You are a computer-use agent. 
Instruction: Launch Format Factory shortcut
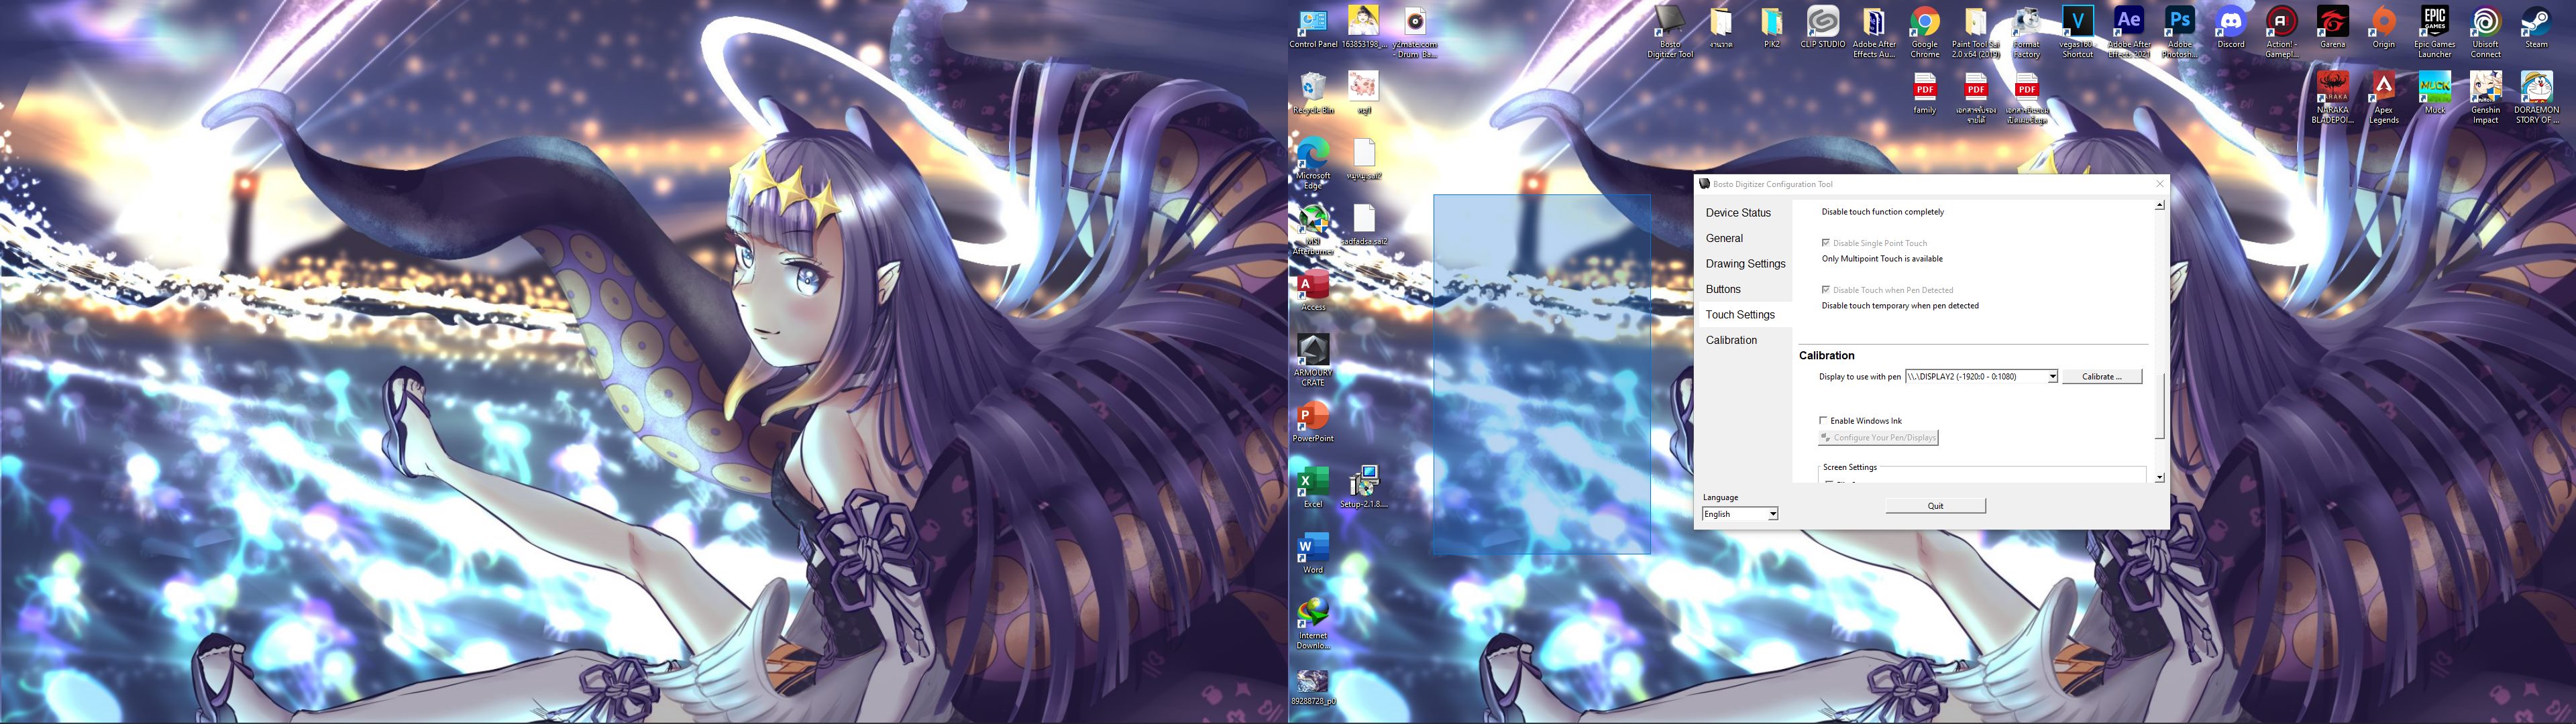pyautogui.click(x=2027, y=30)
